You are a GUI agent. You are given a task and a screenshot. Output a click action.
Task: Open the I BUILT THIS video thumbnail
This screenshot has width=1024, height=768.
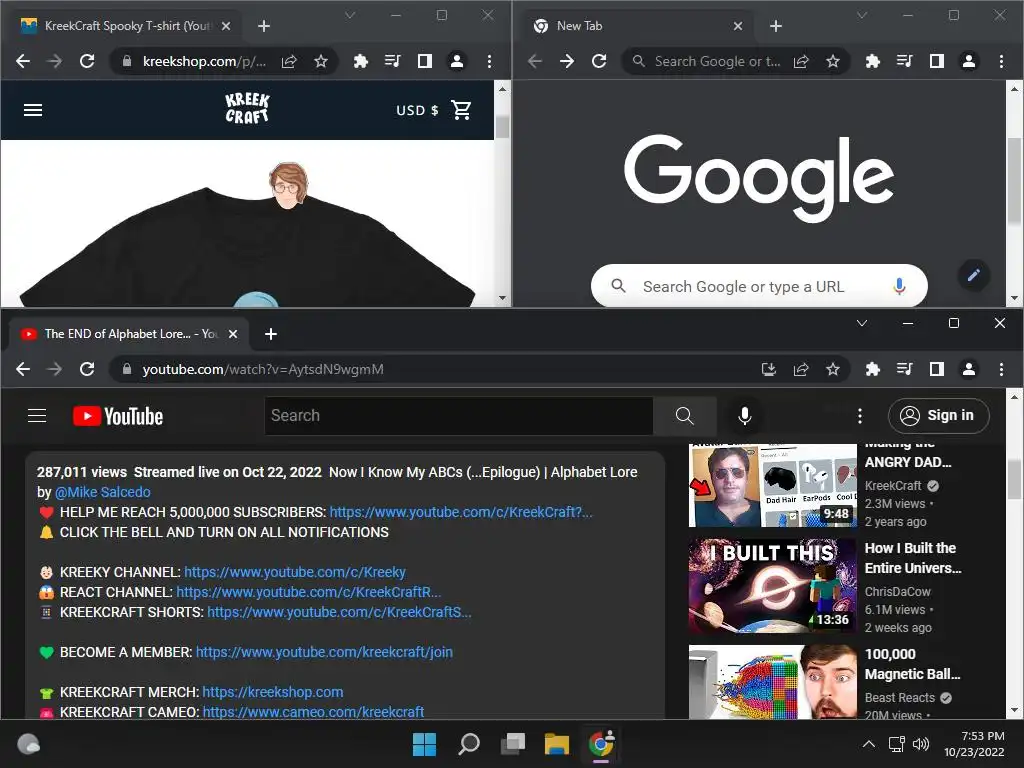773,586
